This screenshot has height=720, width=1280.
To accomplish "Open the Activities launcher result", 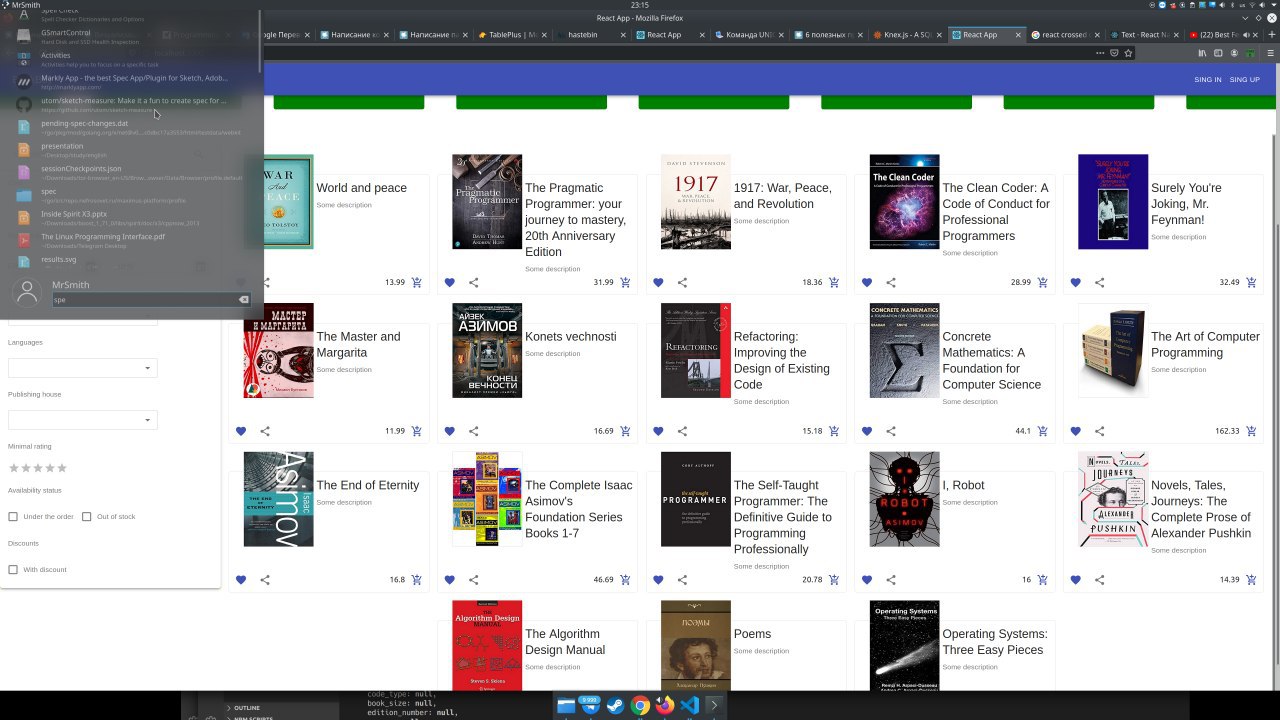I will 132,58.
